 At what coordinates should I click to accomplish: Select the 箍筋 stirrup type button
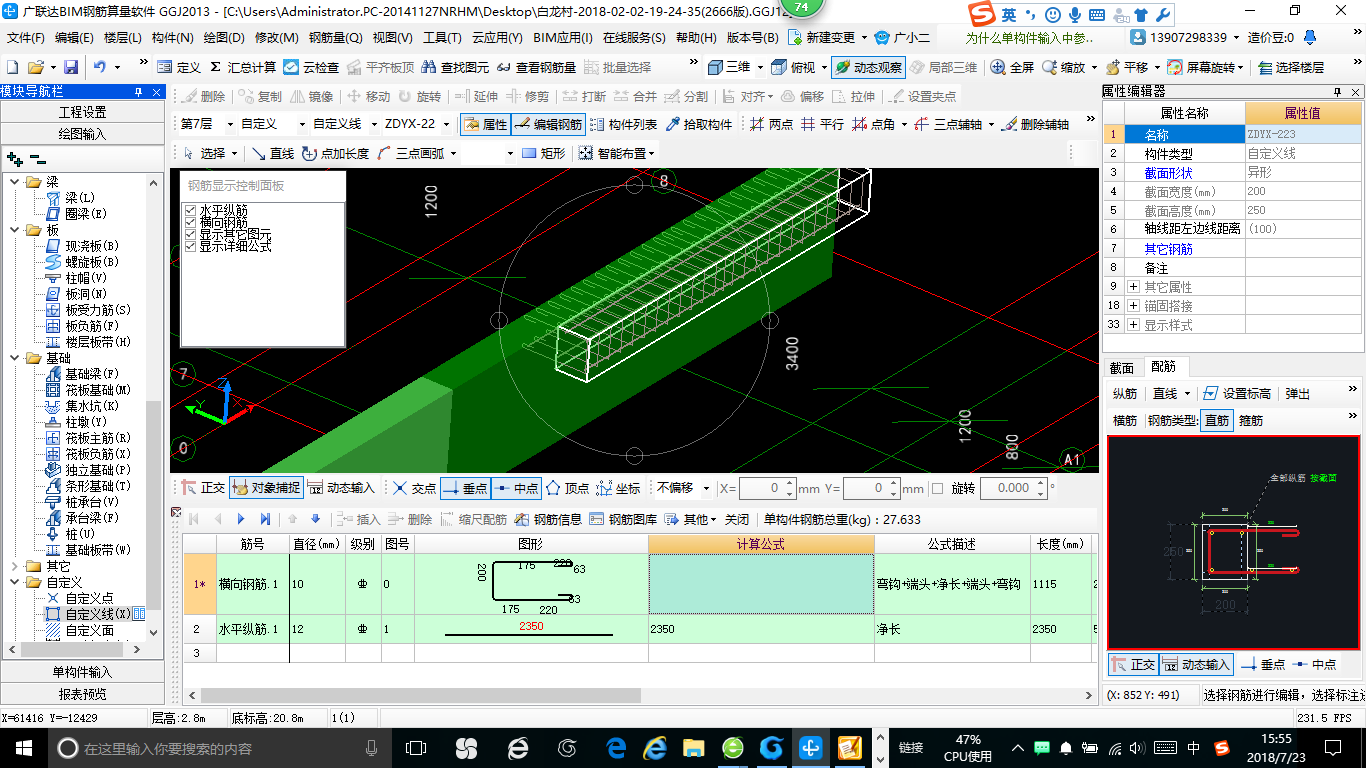point(1250,420)
